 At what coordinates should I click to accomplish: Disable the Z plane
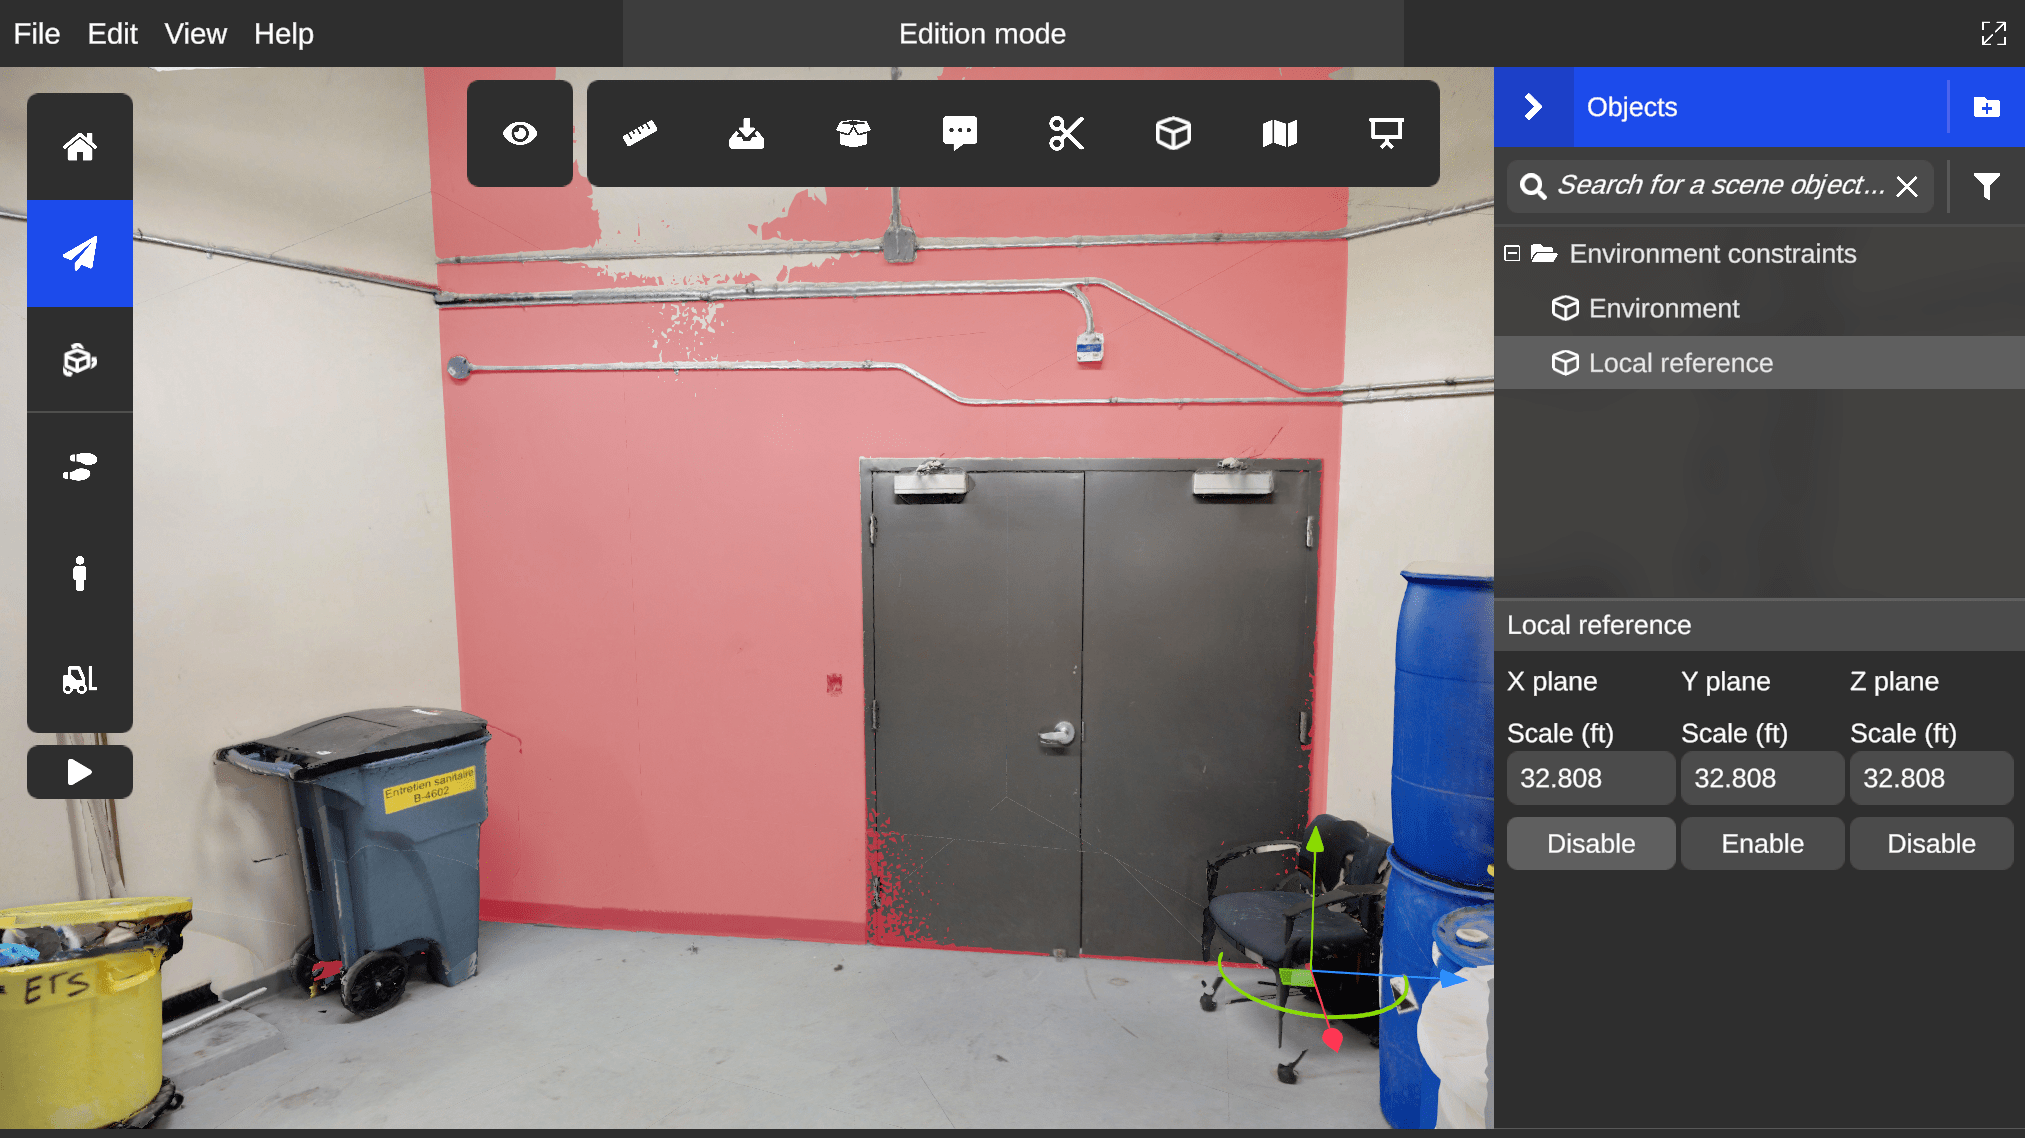click(1930, 843)
